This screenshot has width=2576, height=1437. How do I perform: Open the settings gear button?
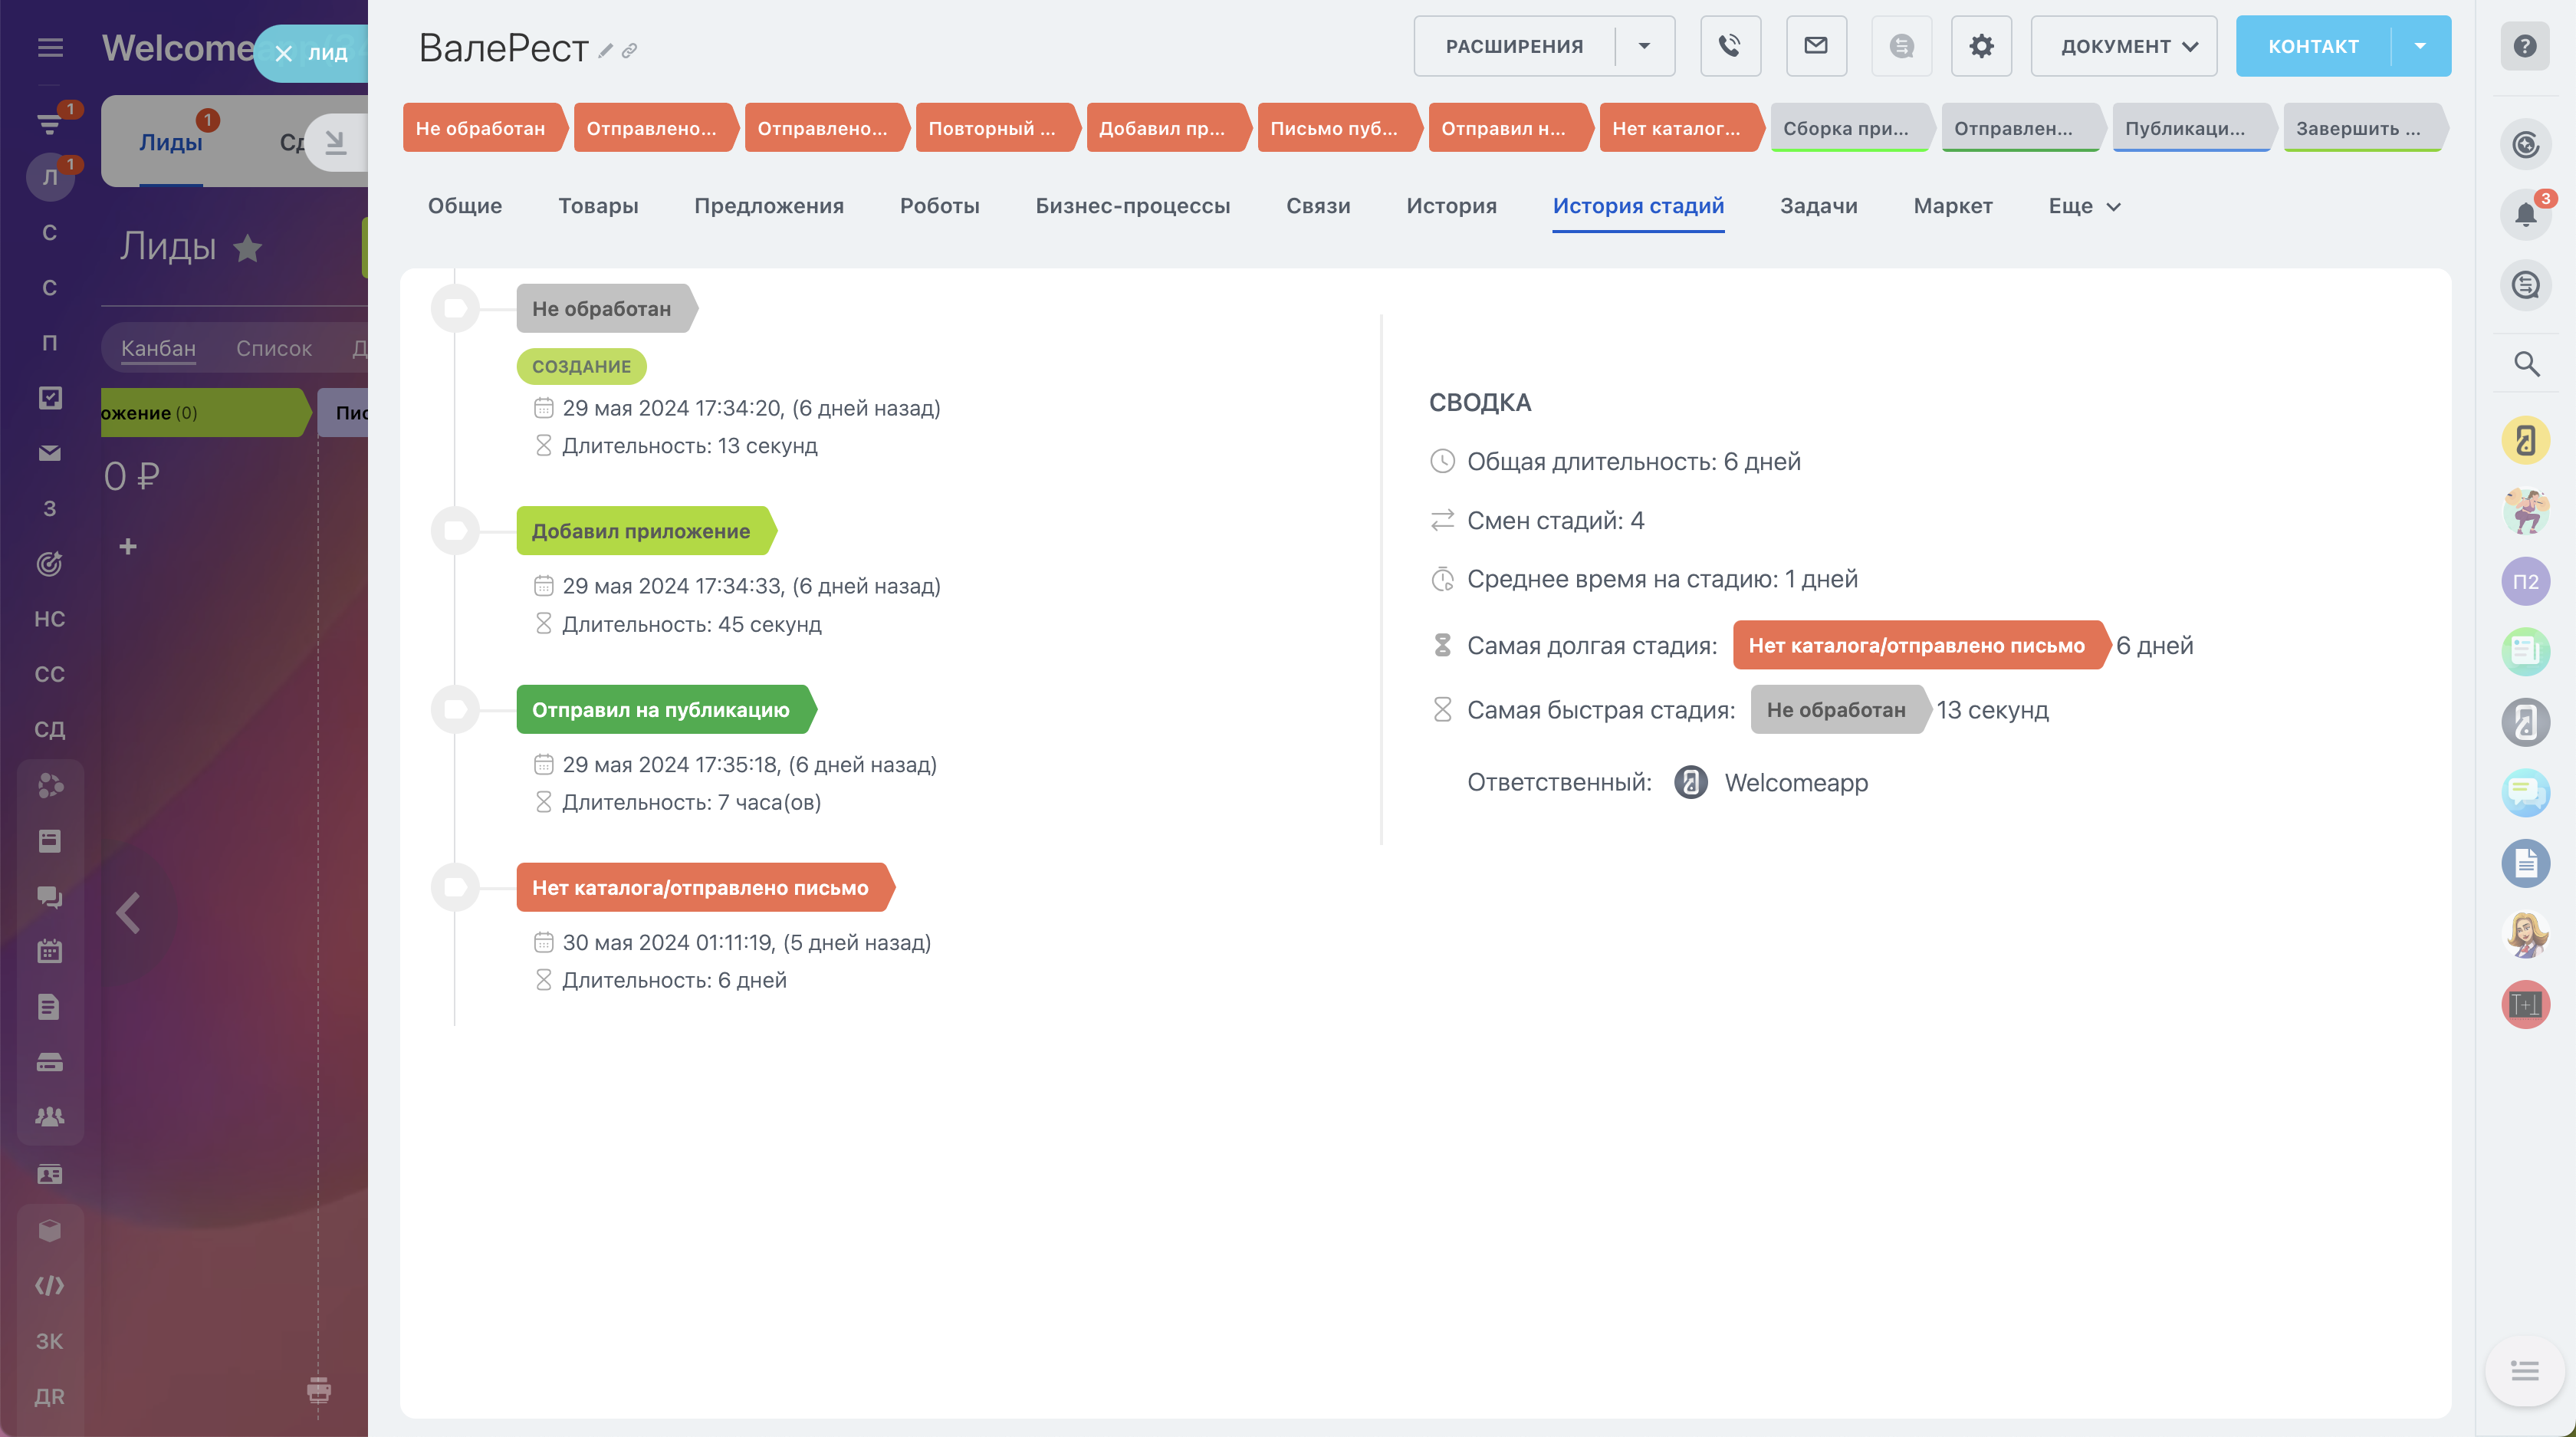(1981, 46)
